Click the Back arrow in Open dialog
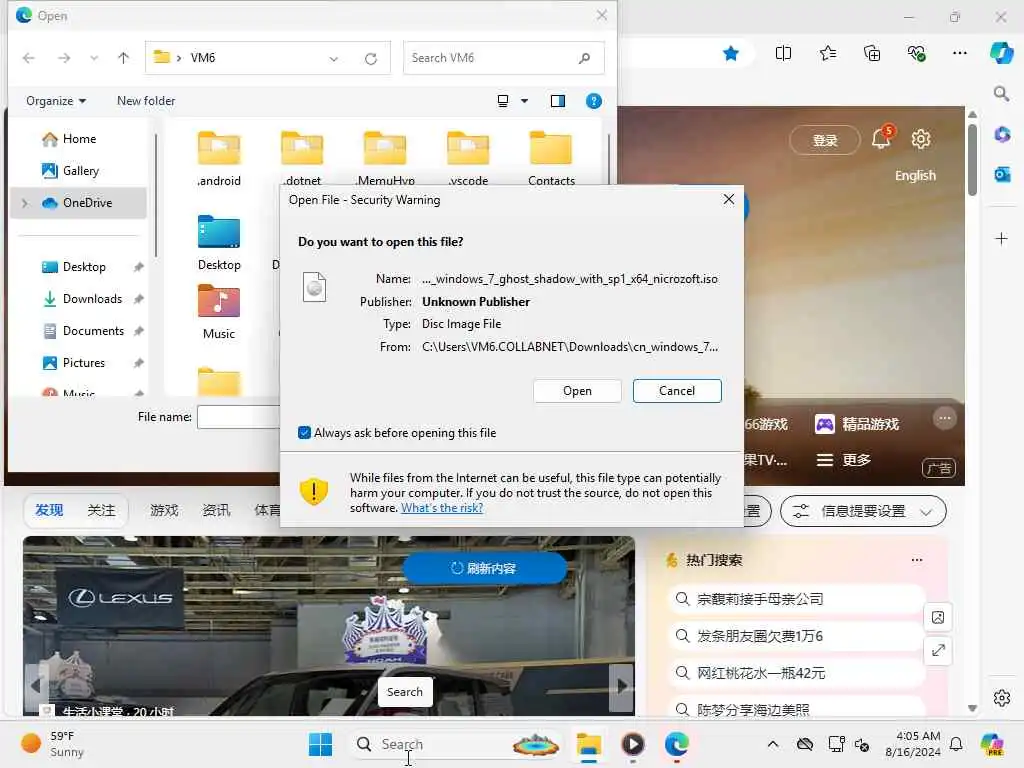This screenshot has height=768, width=1024. tap(29, 58)
